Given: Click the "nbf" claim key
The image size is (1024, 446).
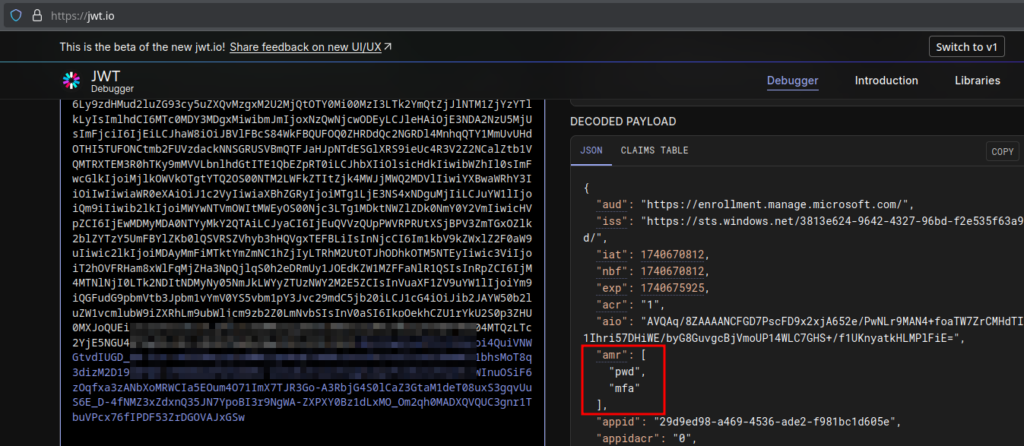Looking at the screenshot, I should (x=614, y=272).
